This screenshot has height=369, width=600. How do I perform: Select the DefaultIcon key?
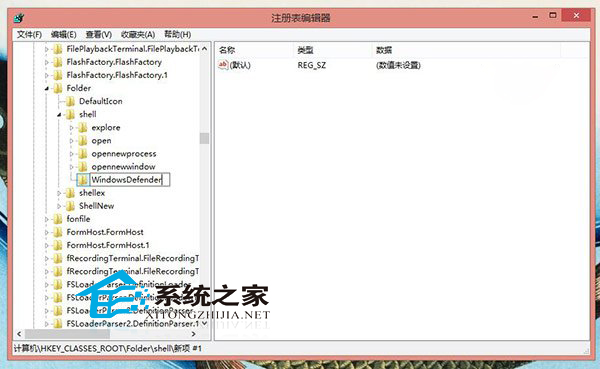[101, 101]
